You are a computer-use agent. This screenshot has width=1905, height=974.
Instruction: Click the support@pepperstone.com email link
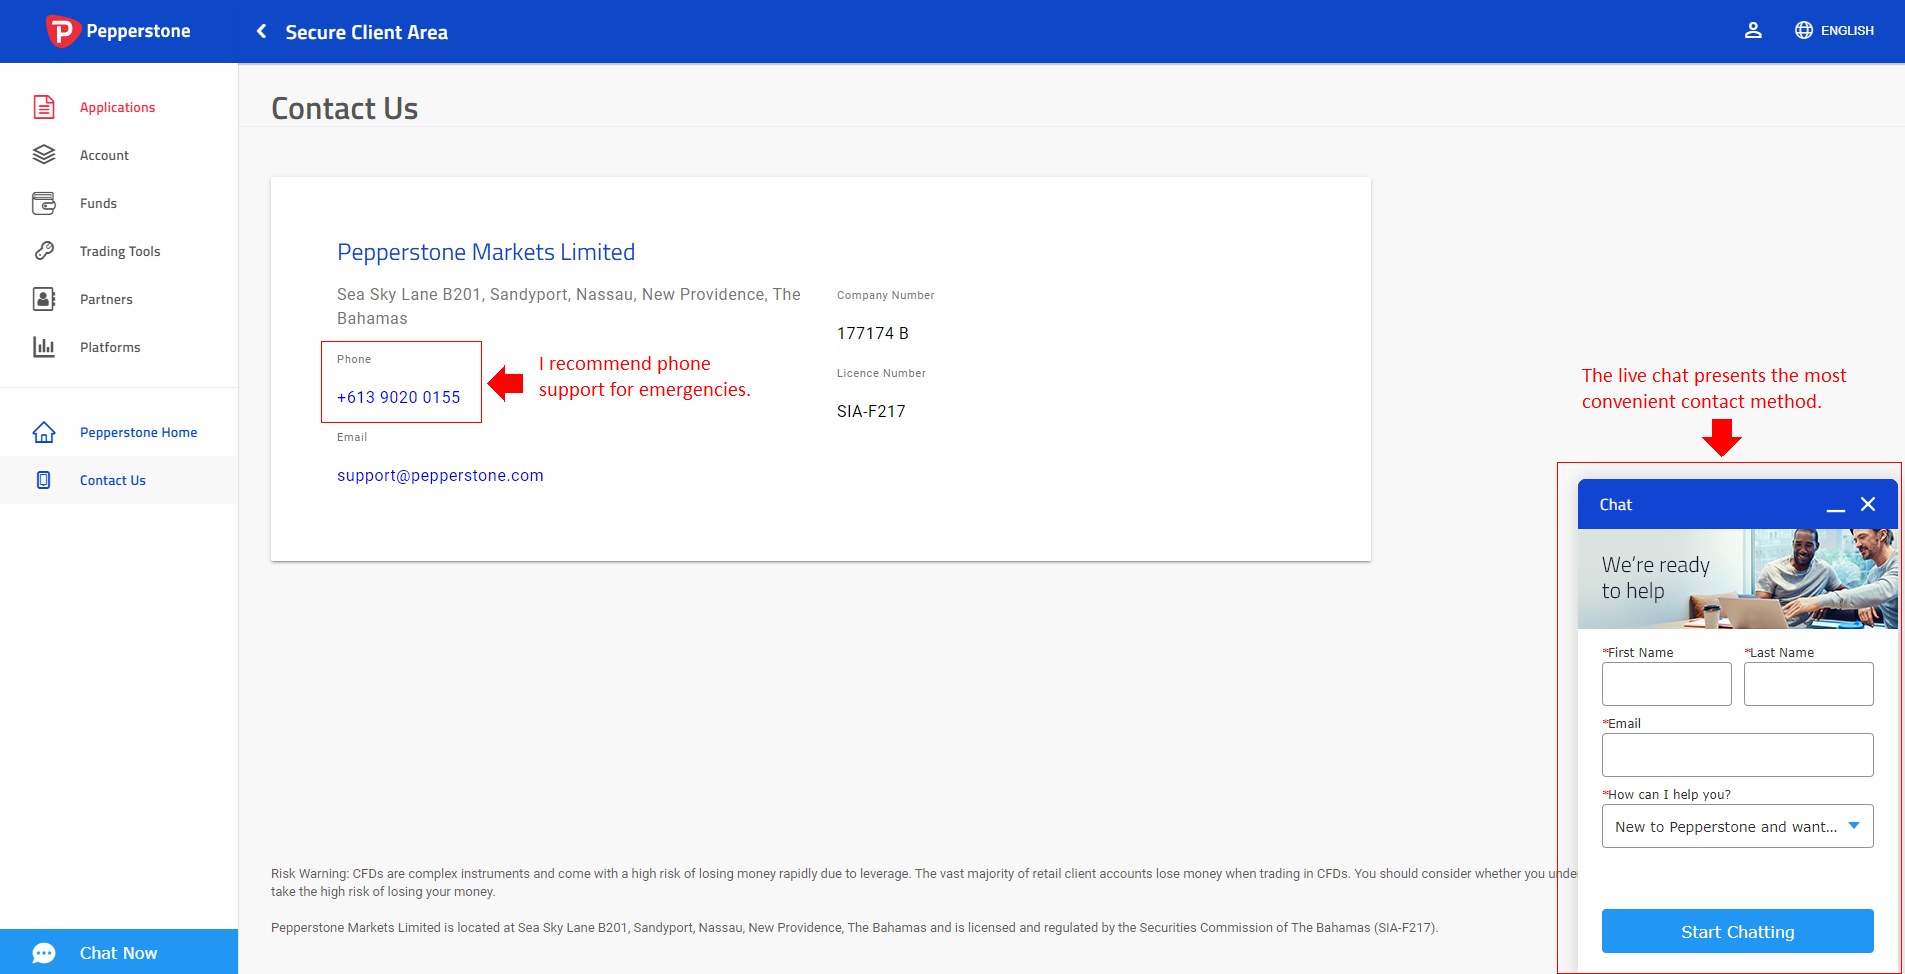(x=440, y=475)
